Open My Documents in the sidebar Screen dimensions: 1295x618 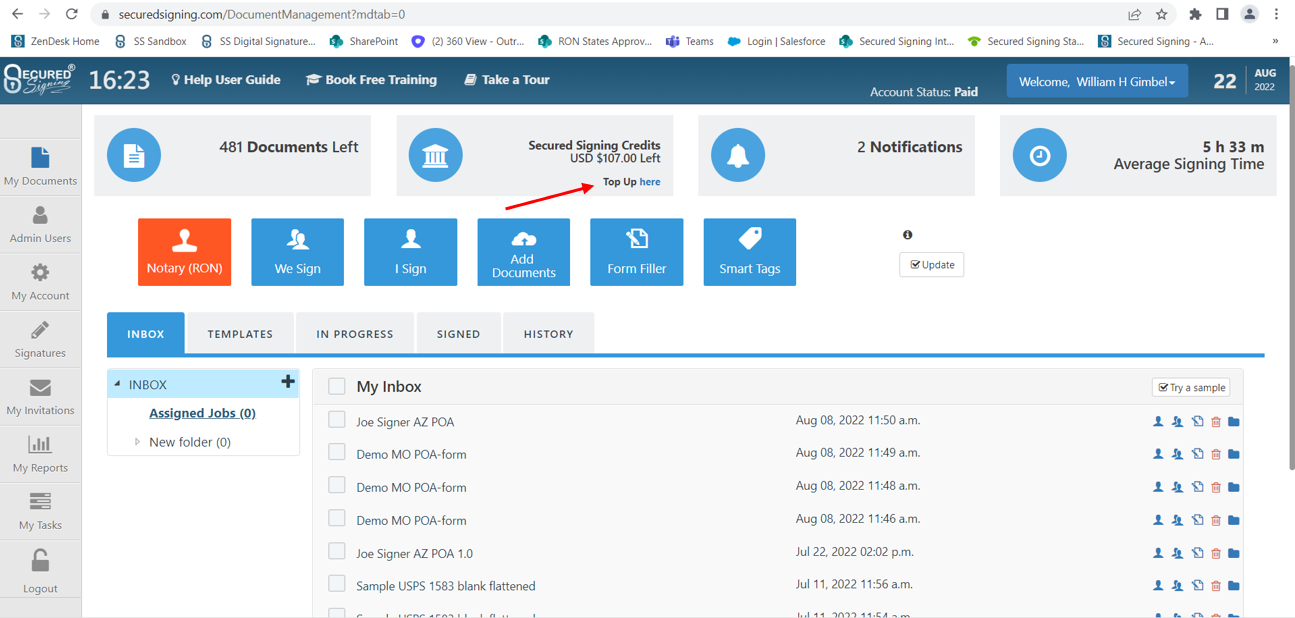click(x=40, y=166)
